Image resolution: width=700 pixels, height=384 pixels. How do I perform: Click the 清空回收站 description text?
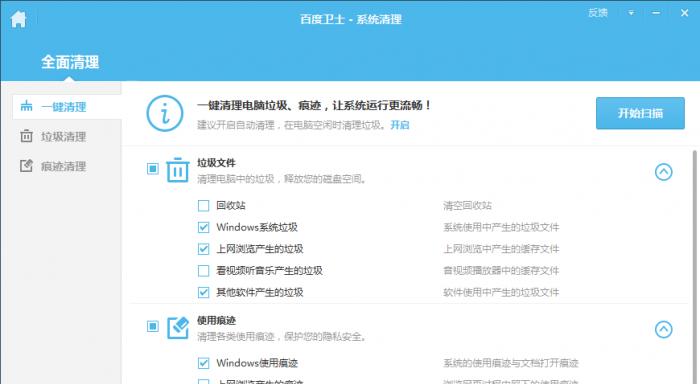pyautogui.click(x=467, y=205)
